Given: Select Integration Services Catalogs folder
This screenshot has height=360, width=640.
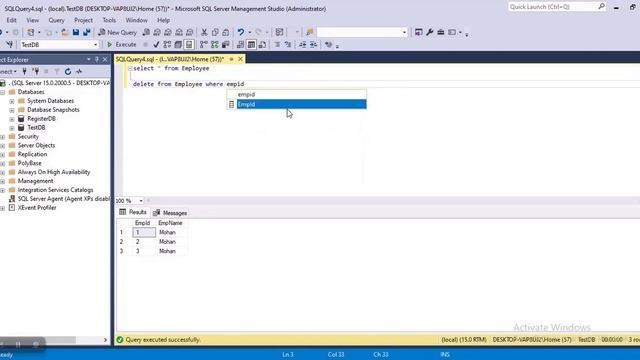Looking at the screenshot, I should click(x=55, y=190).
